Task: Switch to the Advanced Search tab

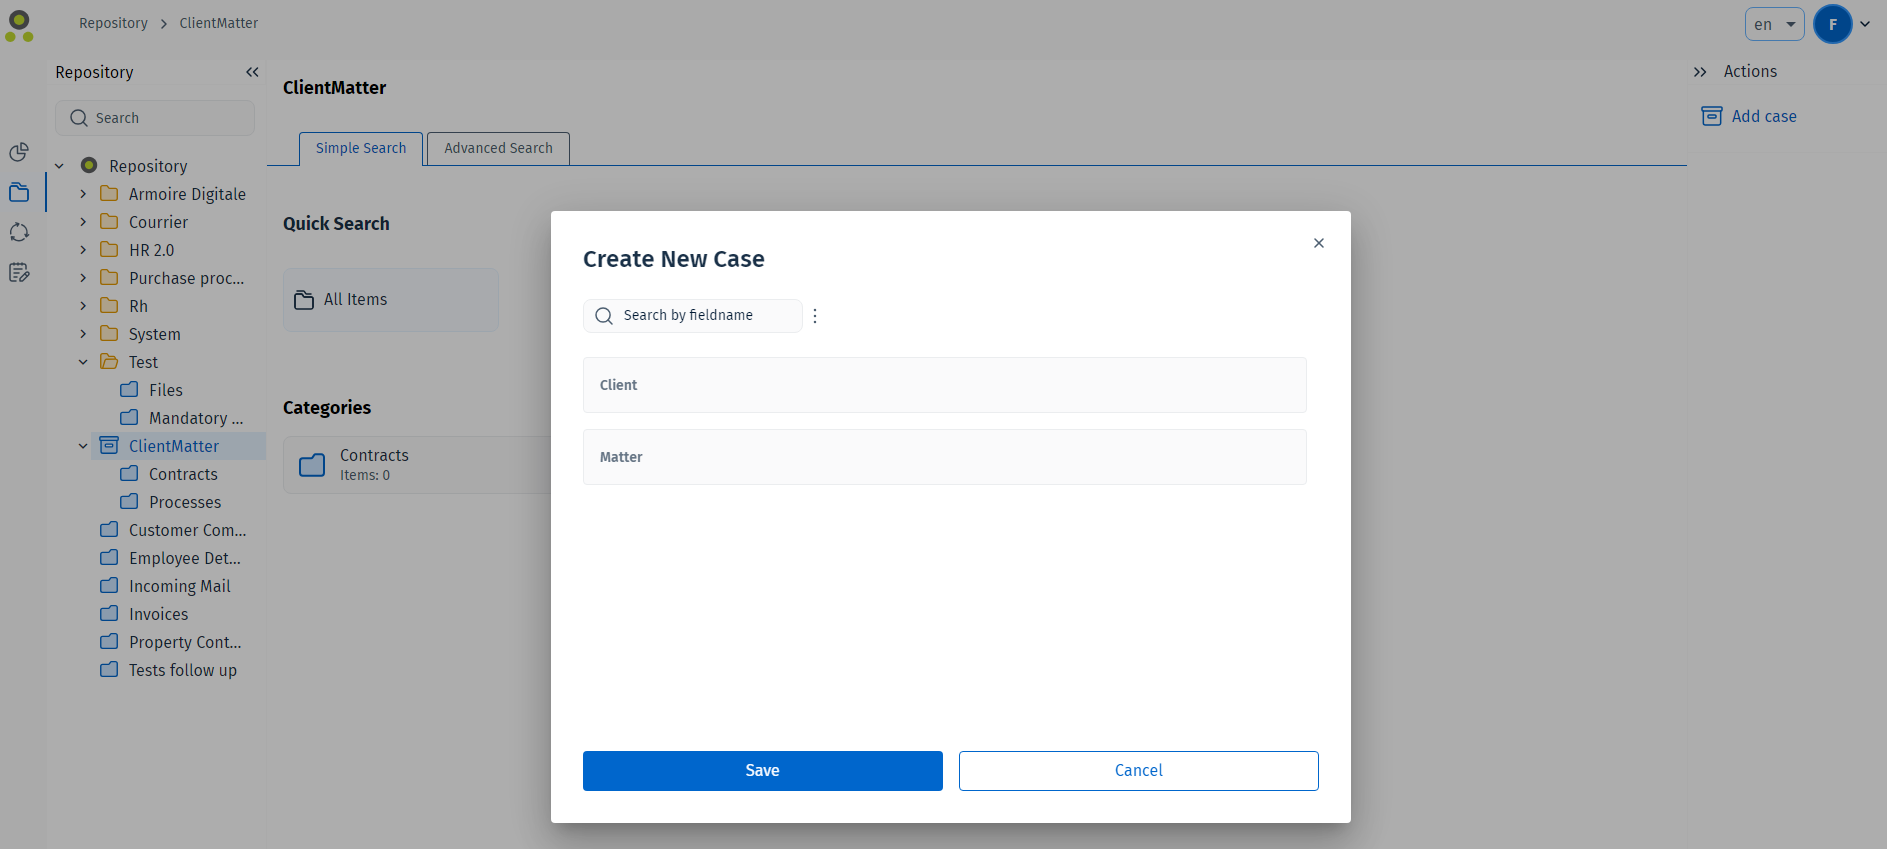Action: (498, 148)
